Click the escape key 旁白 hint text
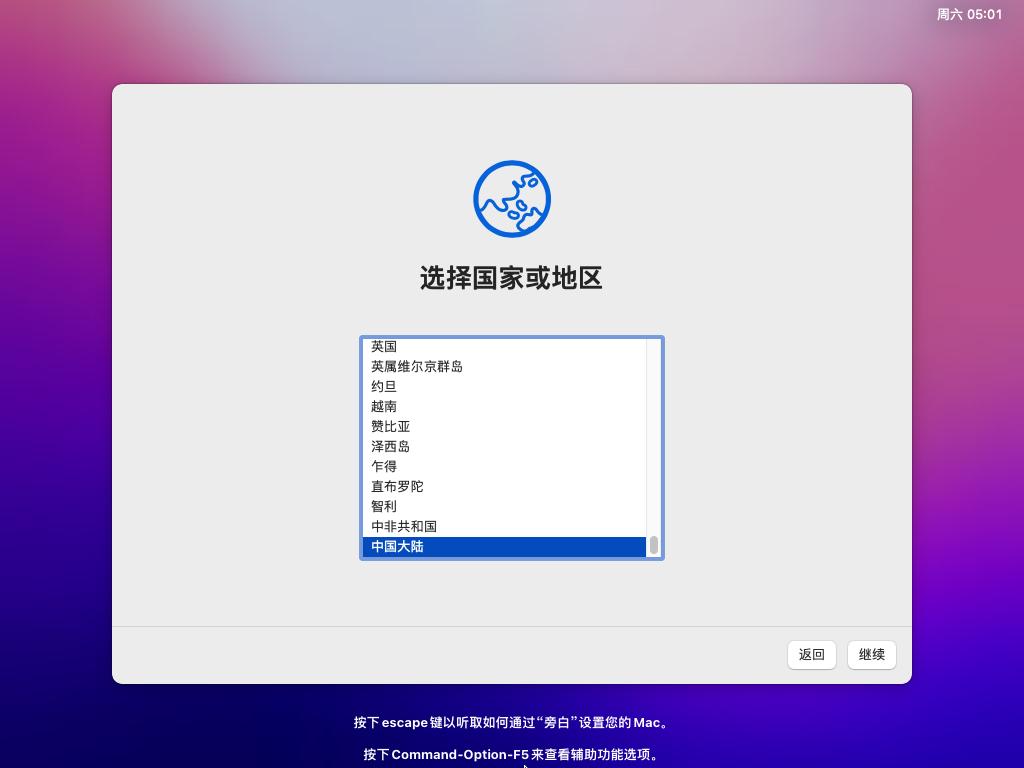 tap(511, 722)
